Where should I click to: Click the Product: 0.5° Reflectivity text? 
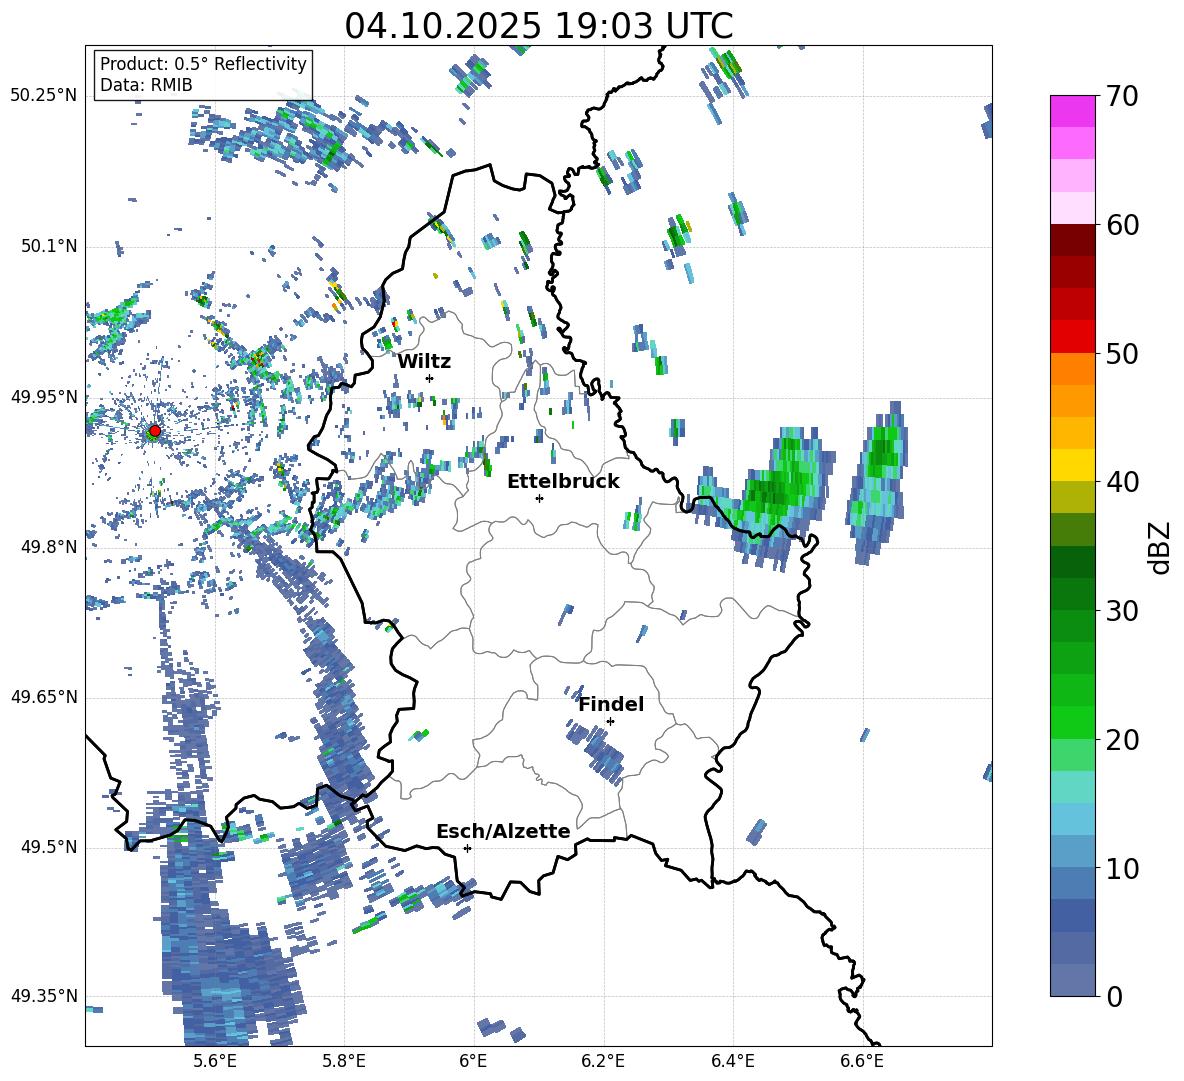point(203,63)
